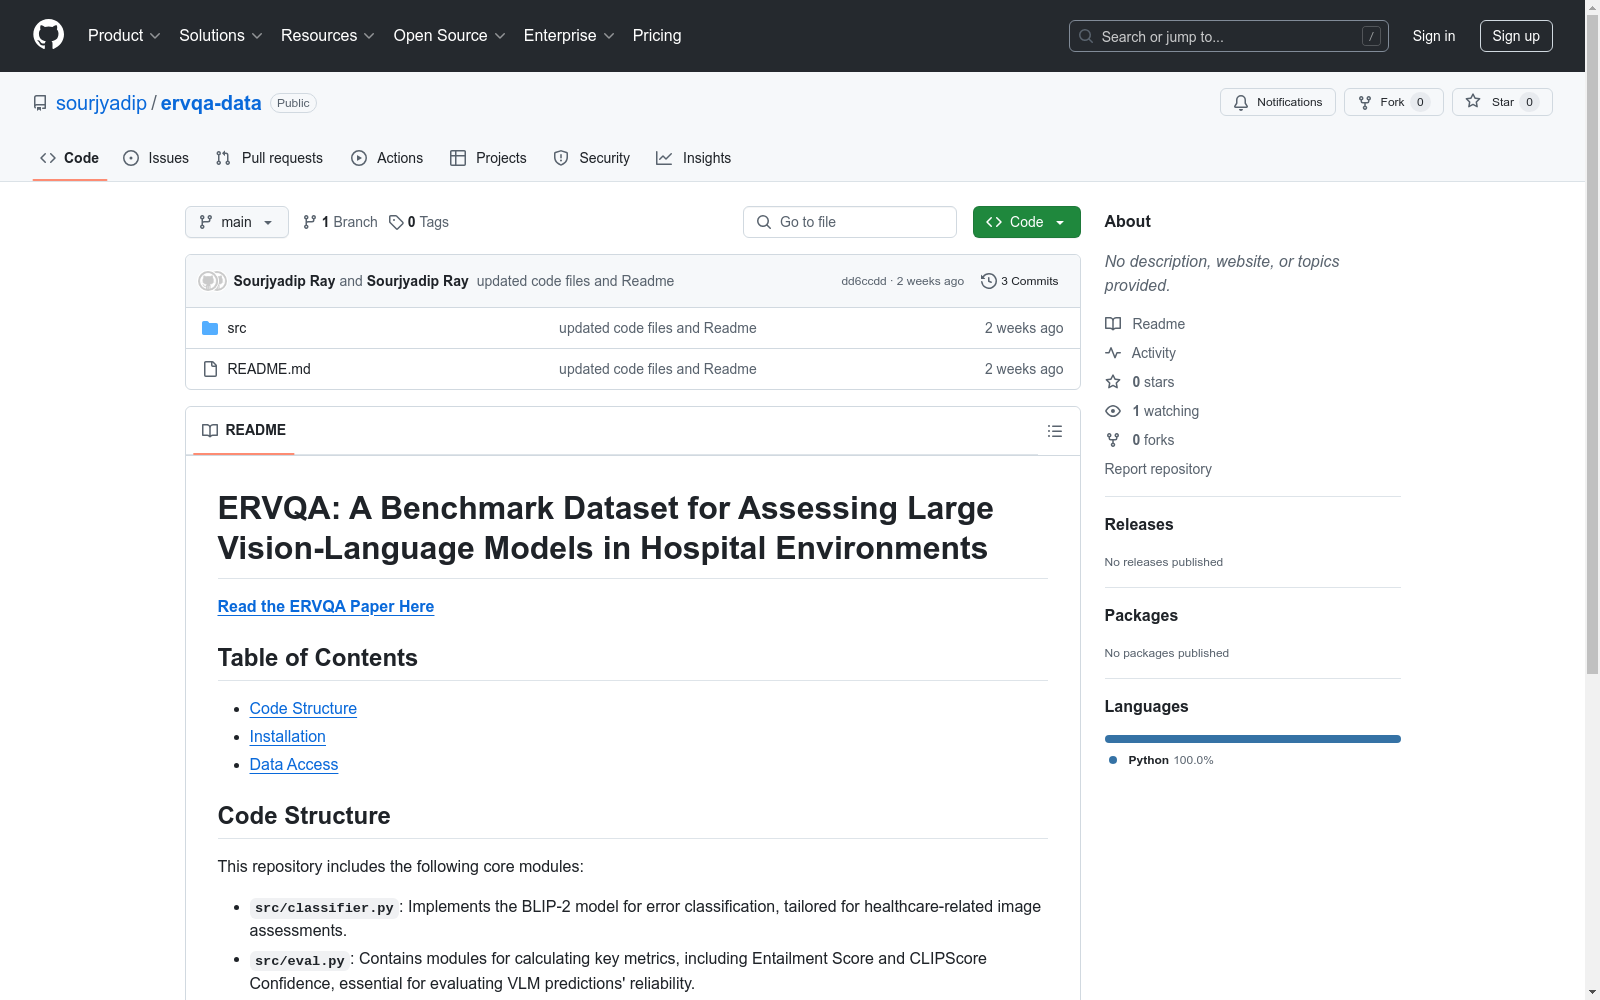
Task: Open the Enterprise dropdown
Action: pos(569,36)
